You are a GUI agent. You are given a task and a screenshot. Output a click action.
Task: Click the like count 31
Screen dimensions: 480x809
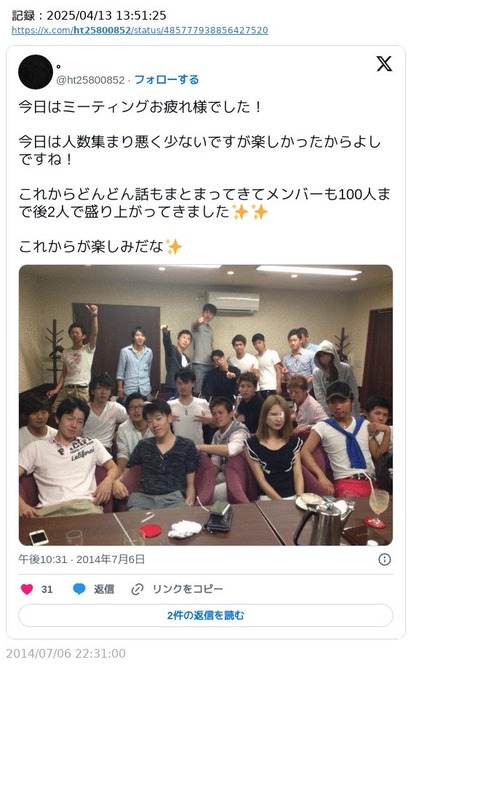click(47, 589)
